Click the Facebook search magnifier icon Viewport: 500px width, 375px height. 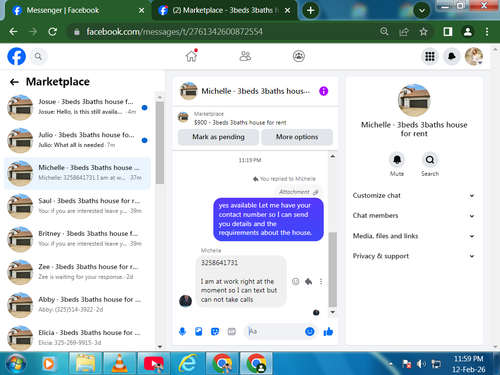(38, 57)
